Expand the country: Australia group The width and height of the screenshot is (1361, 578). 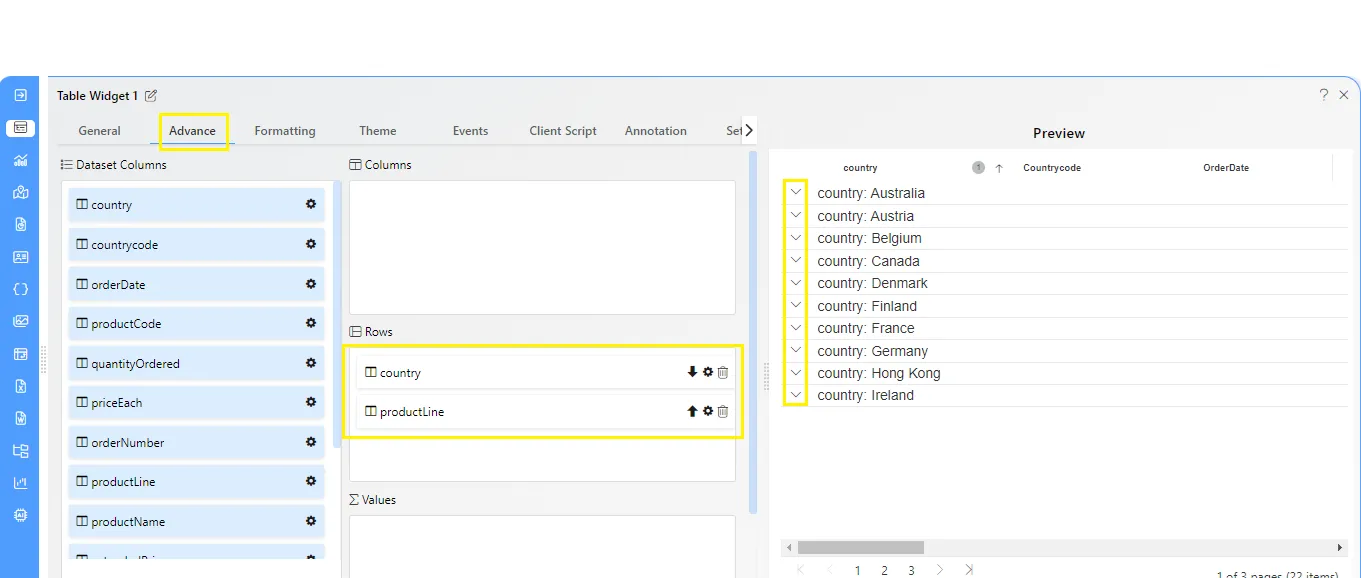coord(796,192)
